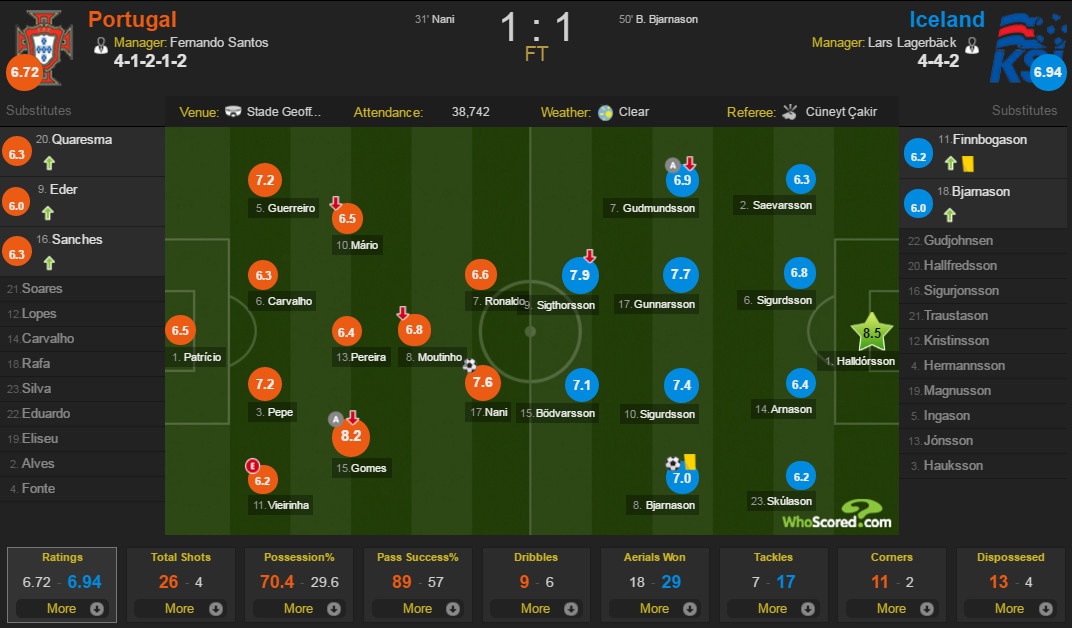Click the goal ball icon beside Nani
1072x628 pixels.
coord(469,365)
